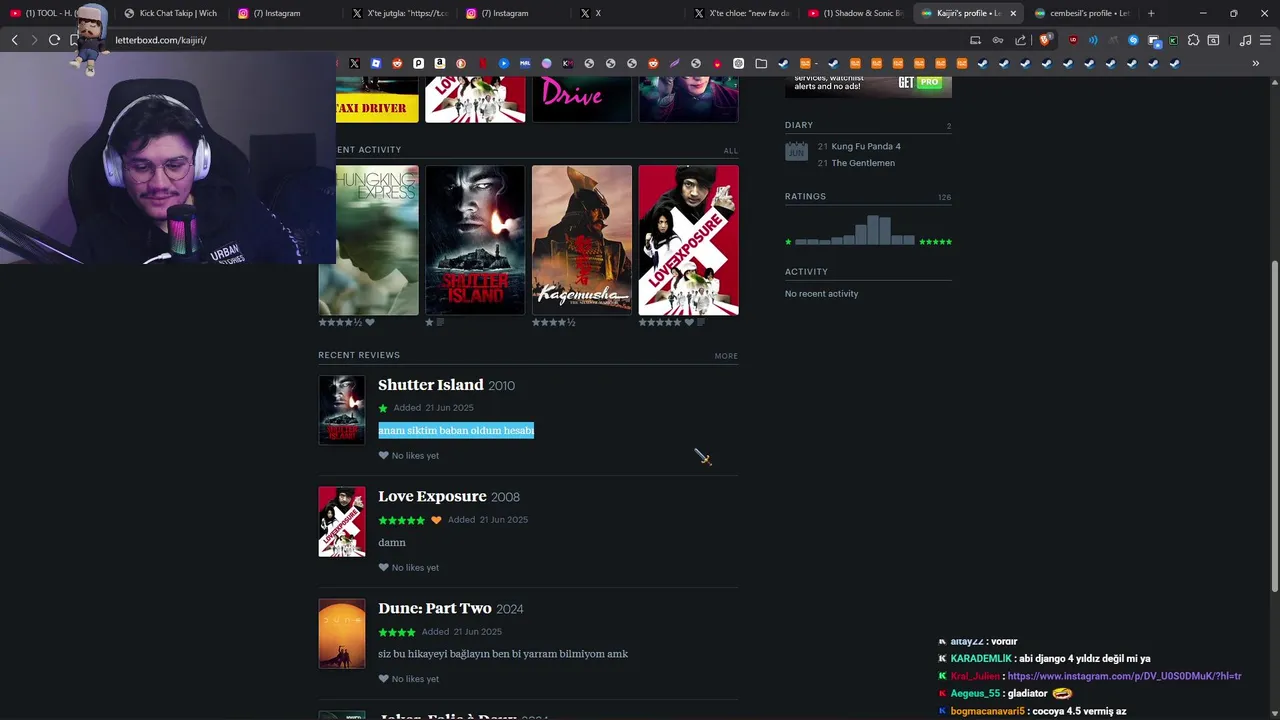Open the MAL bookmark icon
The image size is (1280, 720).
525,63
